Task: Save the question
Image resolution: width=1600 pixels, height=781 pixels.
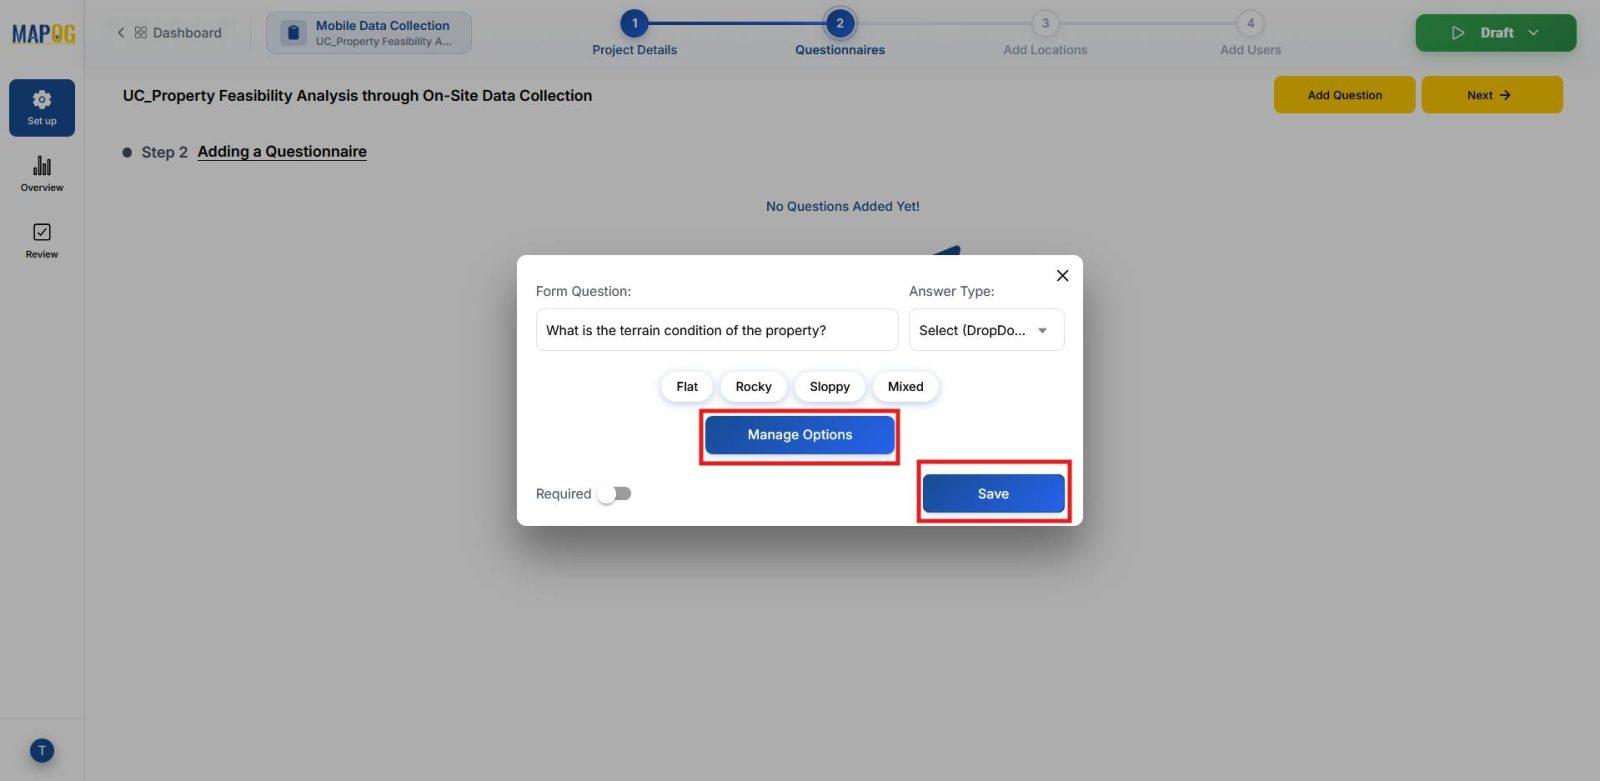Action: [x=993, y=494]
